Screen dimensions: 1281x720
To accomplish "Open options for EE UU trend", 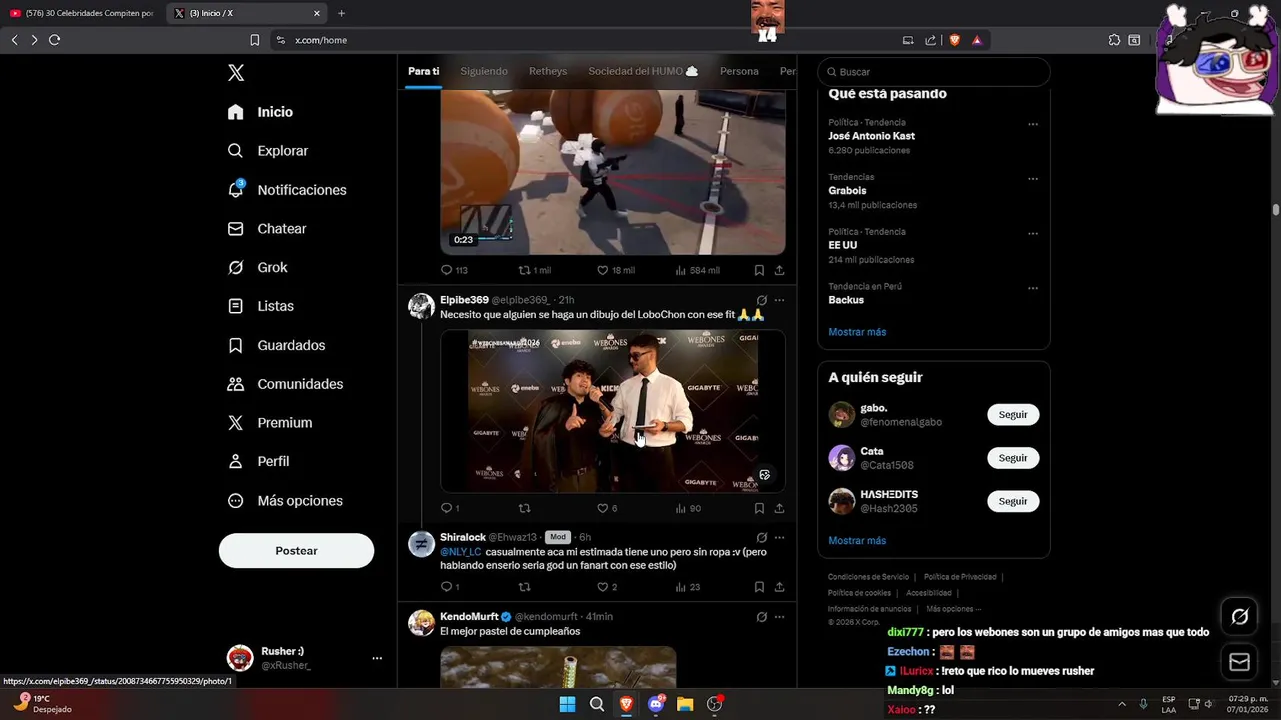I will tap(1033, 234).
